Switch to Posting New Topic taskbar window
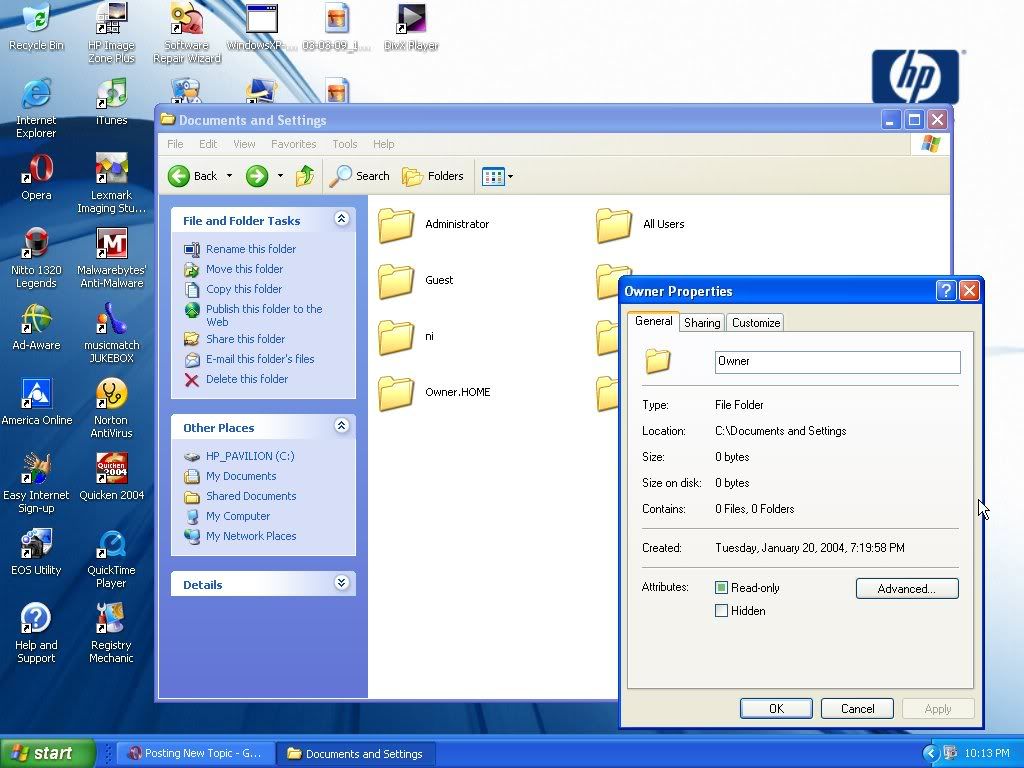The width and height of the screenshot is (1024, 768). pos(196,753)
